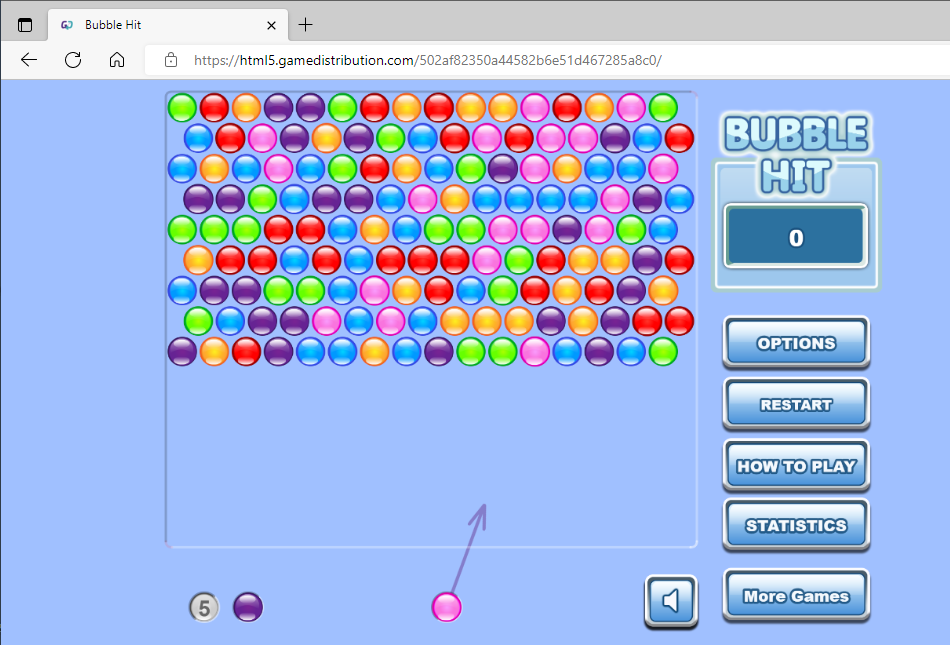This screenshot has height=645, width=950.
Task: Mute the game sound with speaker button
Action: tap(671, 601)
